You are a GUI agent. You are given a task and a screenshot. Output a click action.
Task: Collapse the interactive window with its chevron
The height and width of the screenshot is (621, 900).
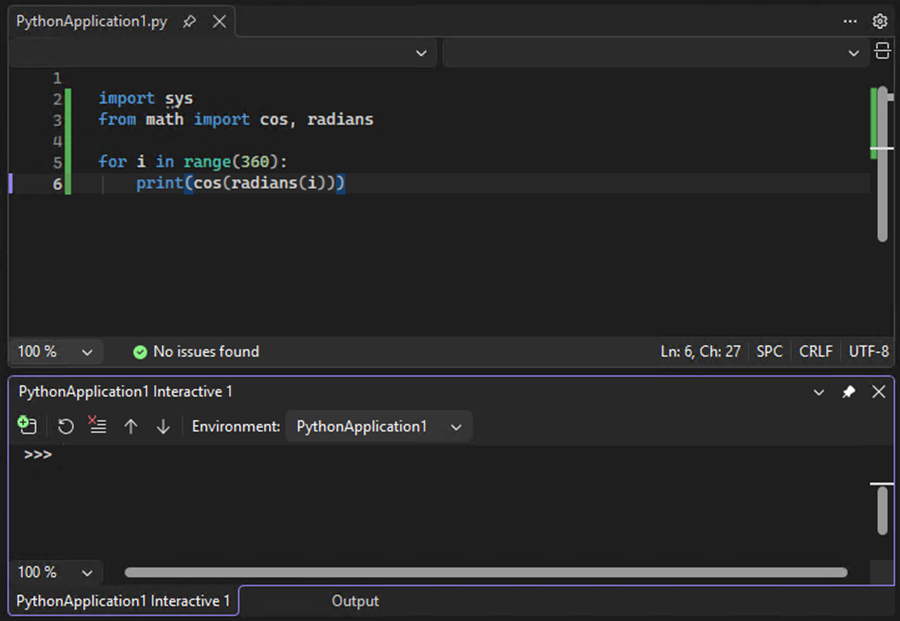point(819,392)
